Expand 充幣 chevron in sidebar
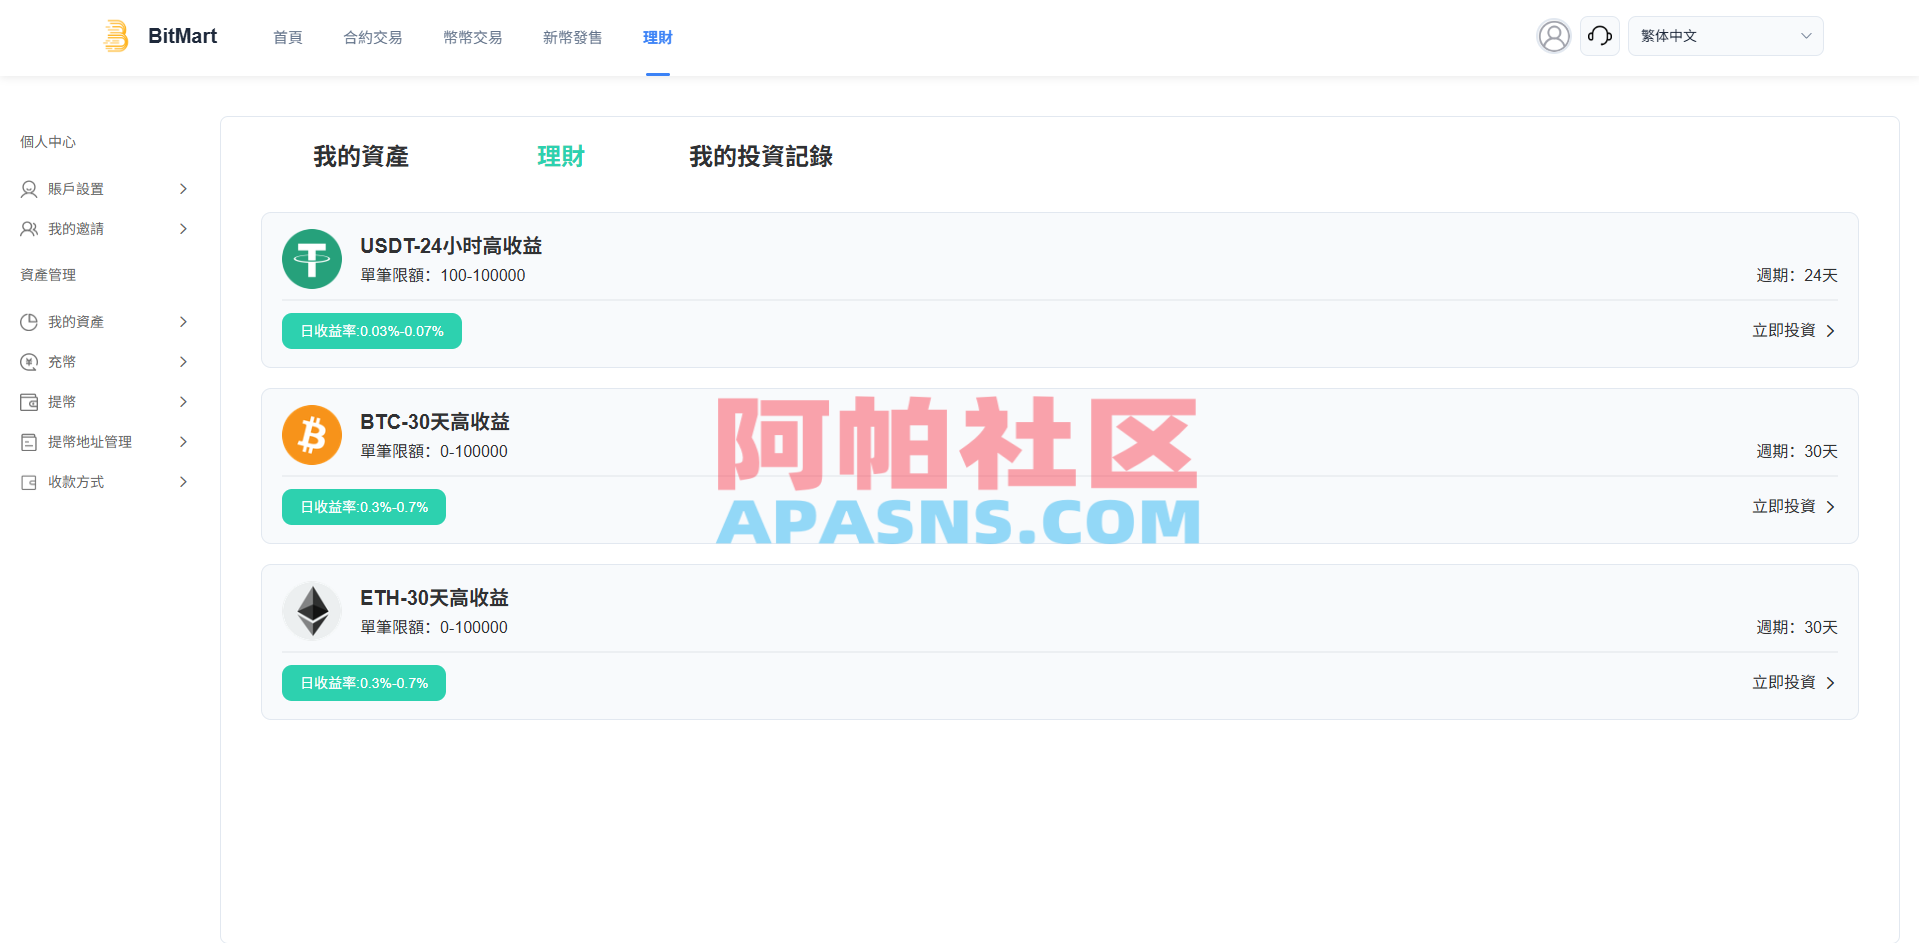1919x943 pixels. click(183, 362)
